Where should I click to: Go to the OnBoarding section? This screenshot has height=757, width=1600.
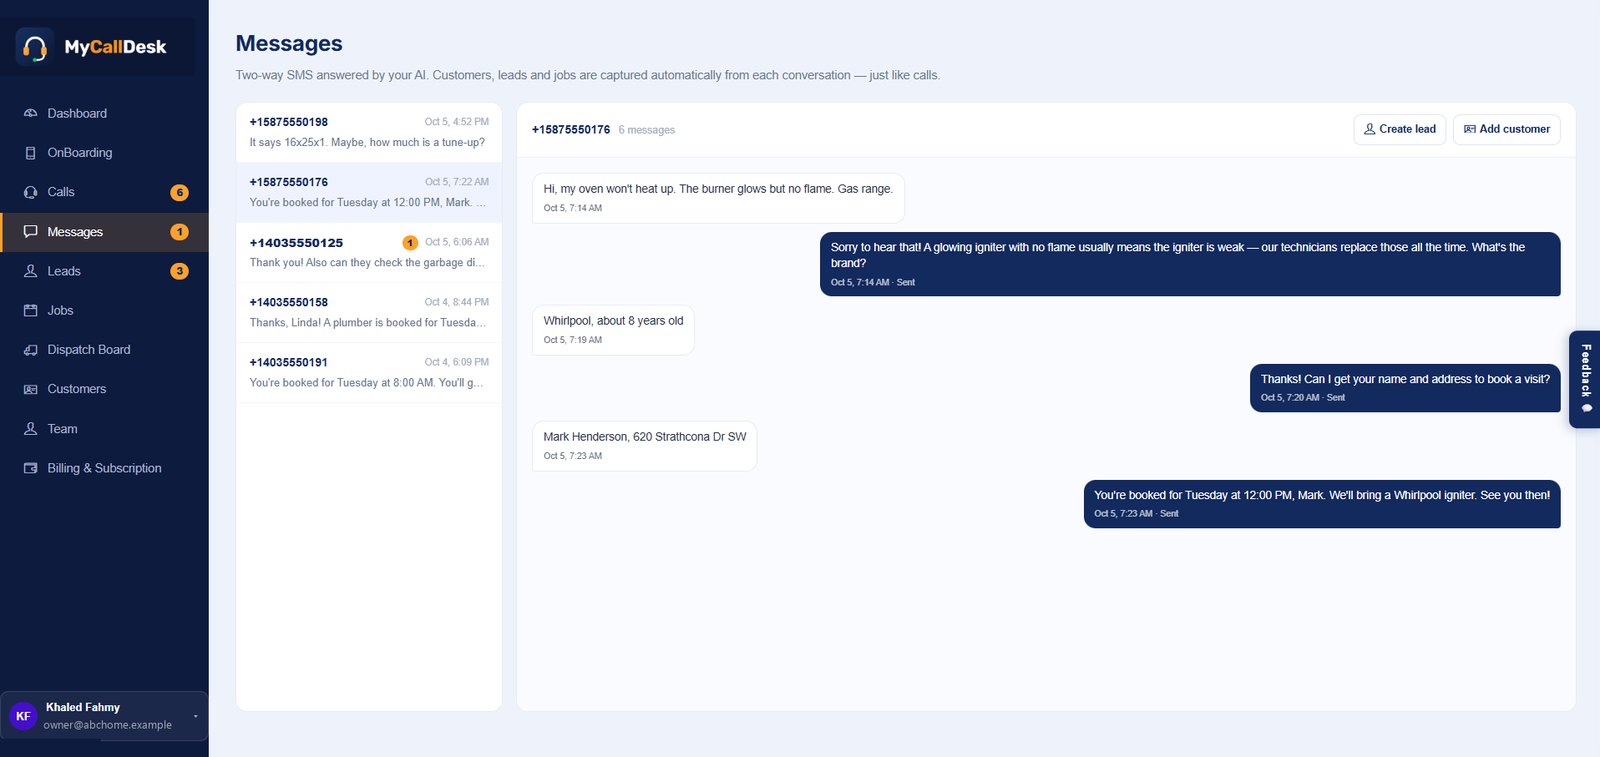(x=104, y=153)
